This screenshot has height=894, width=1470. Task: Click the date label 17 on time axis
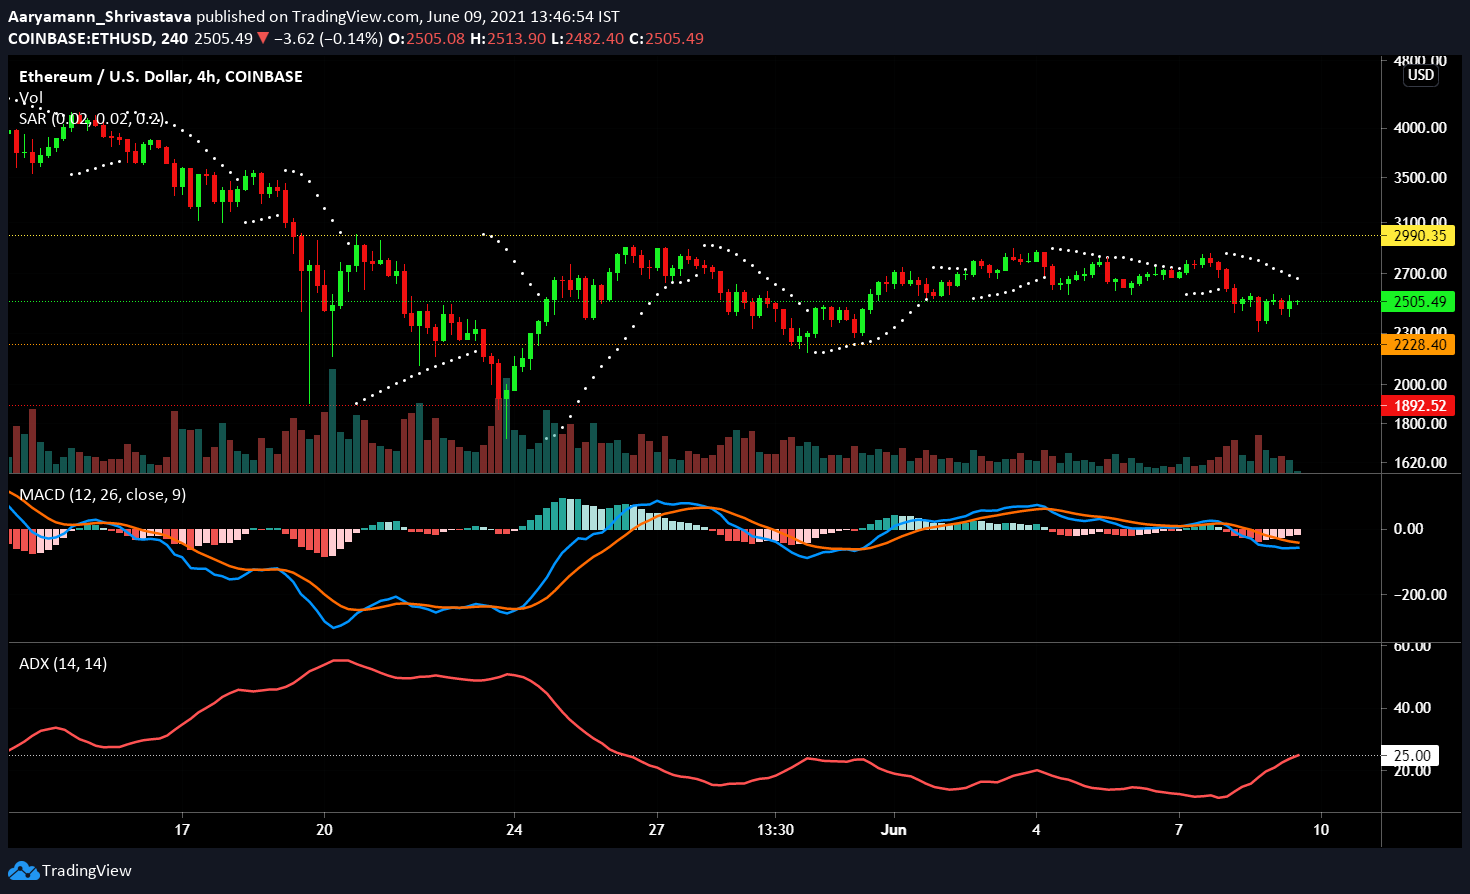pyautogui.click(x=182, y=830)
